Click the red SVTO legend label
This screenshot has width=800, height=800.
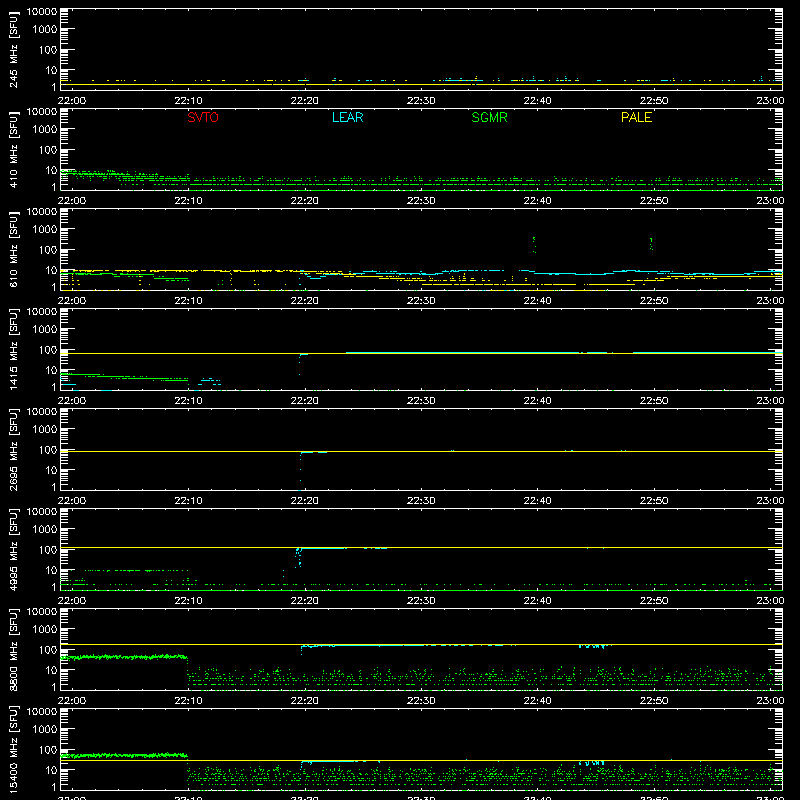(203, 117)
